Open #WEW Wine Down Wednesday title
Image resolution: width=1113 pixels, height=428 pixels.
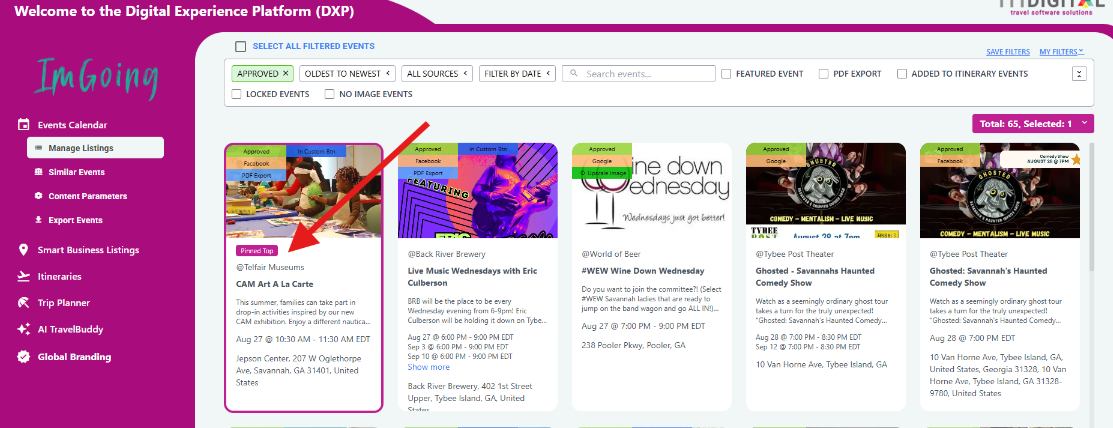tap(642, 271)
